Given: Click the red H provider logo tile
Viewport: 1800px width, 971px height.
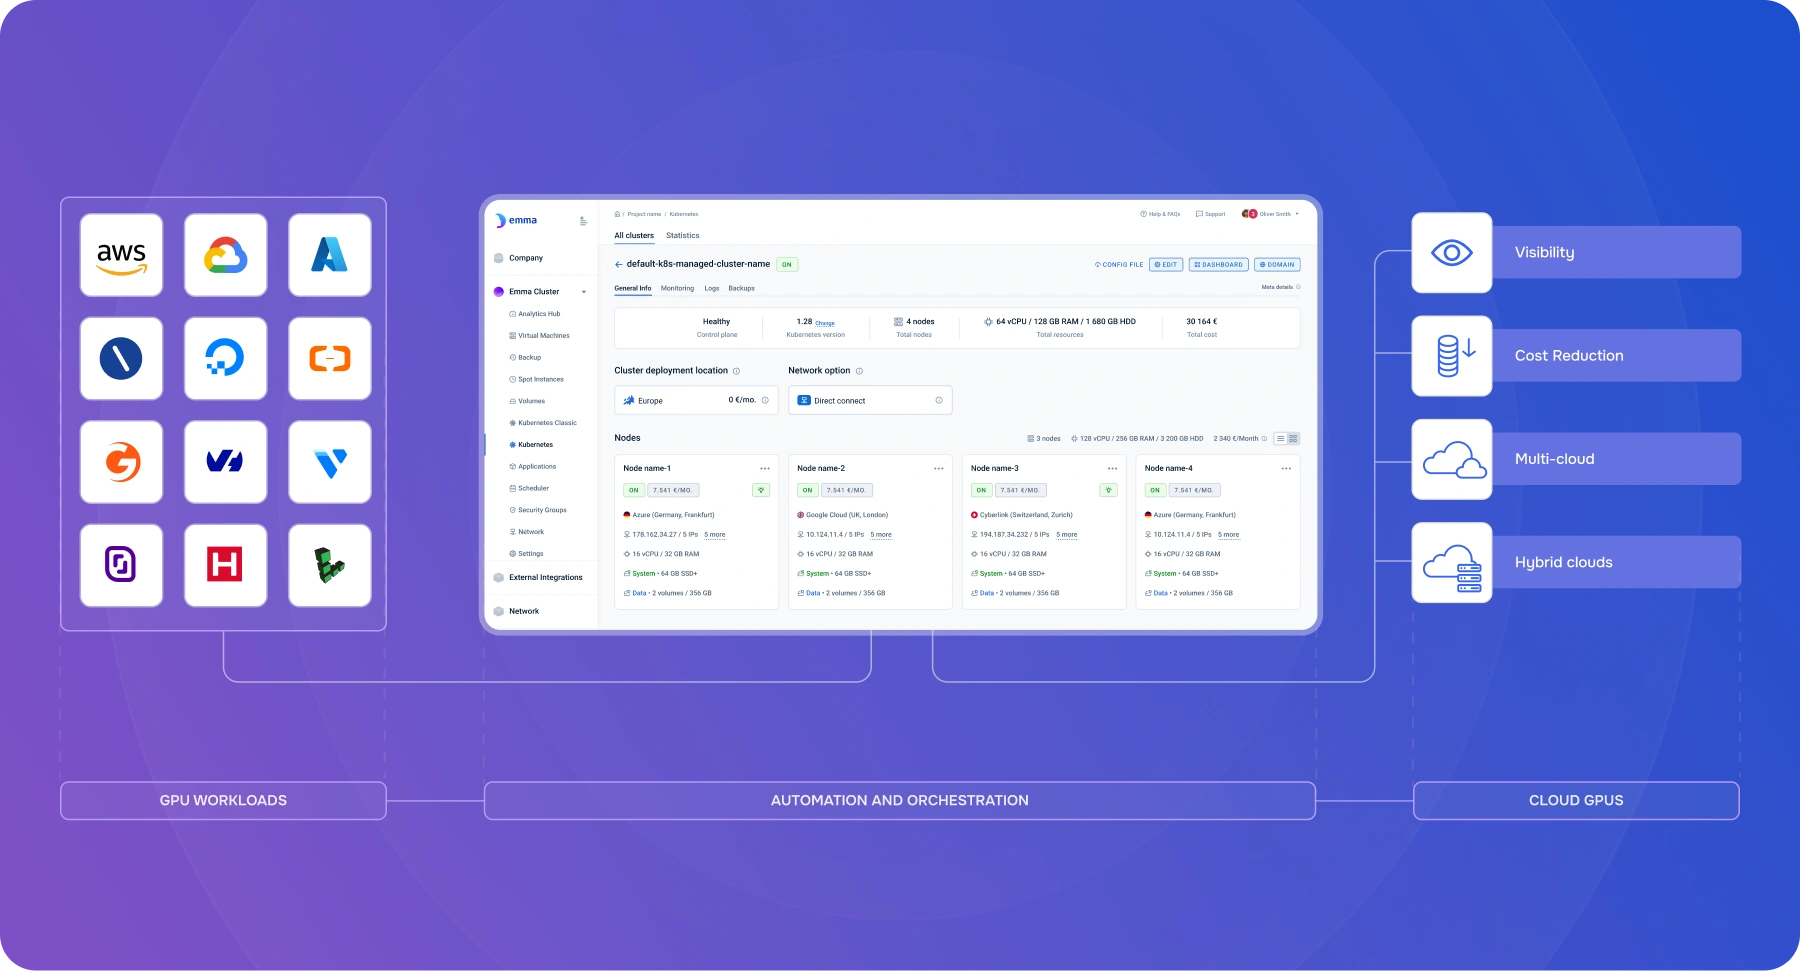Looking at the screenshot, I should [225, 565].
